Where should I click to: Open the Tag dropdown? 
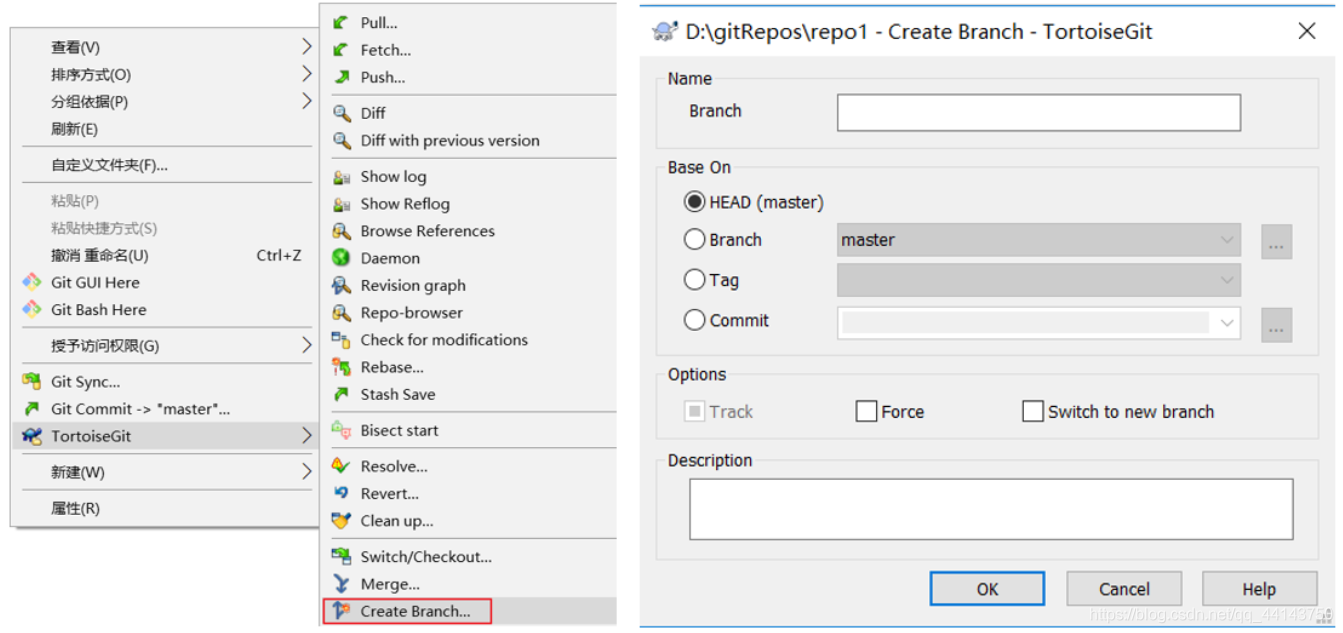(x=1227, y=280)
